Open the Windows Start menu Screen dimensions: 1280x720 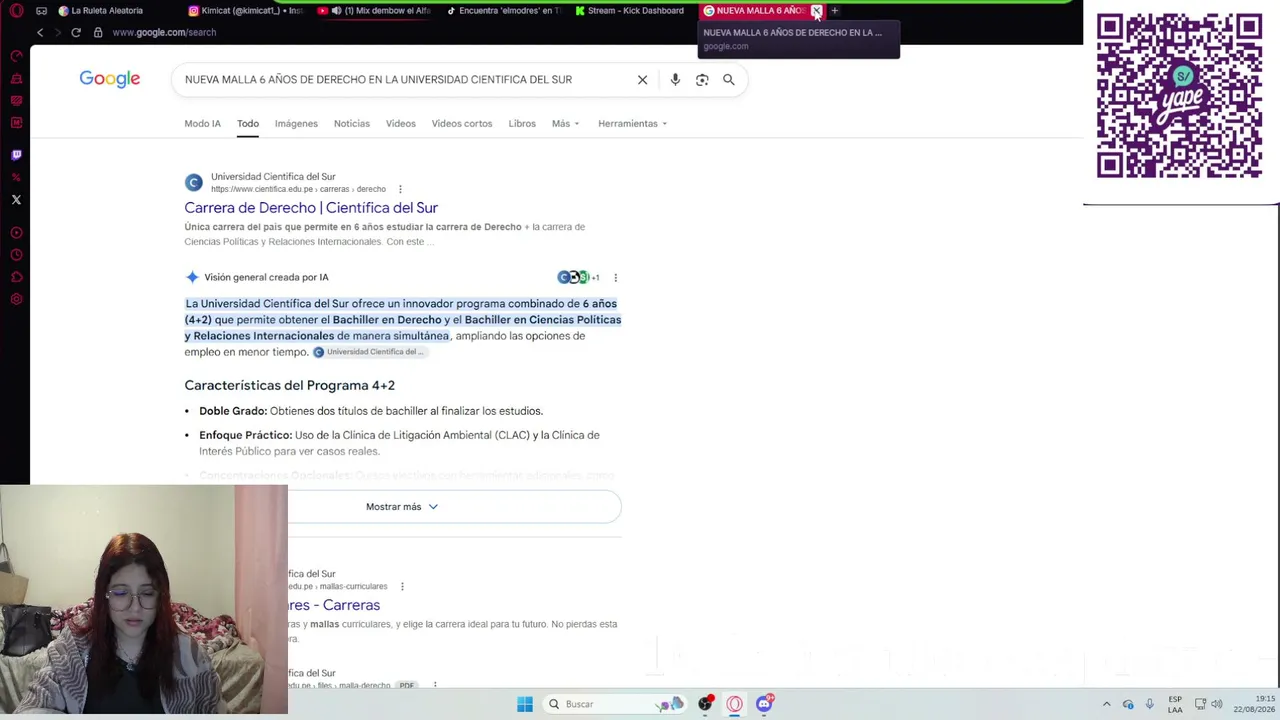525,704
